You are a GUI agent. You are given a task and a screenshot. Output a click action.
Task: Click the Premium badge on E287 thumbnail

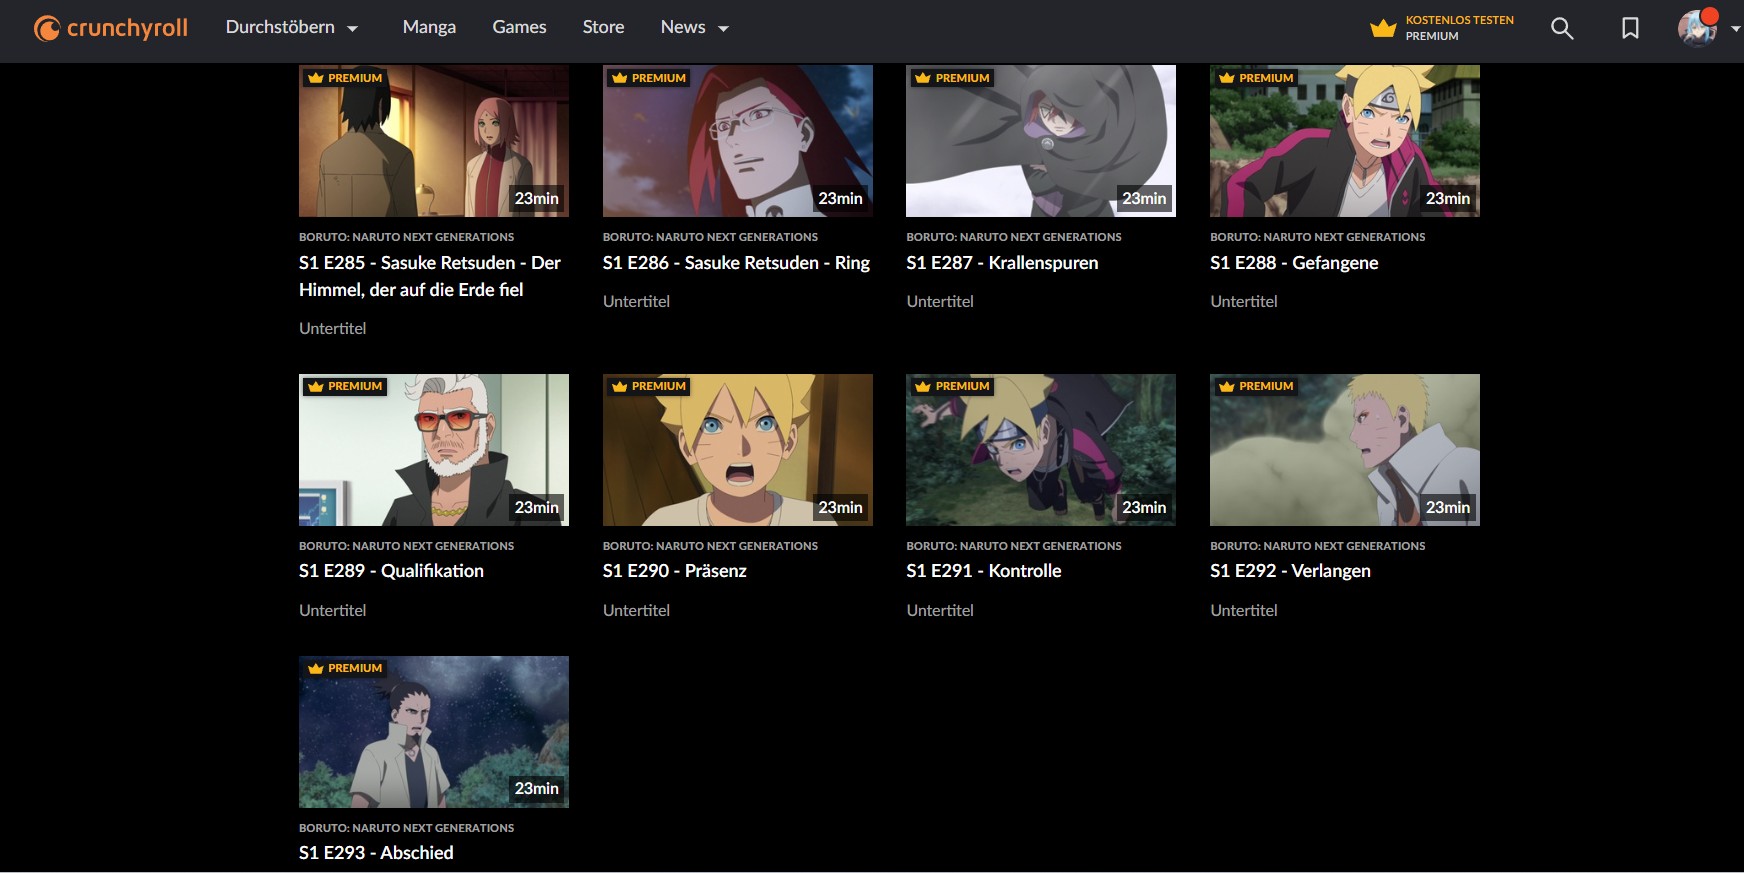click(952, 78)
